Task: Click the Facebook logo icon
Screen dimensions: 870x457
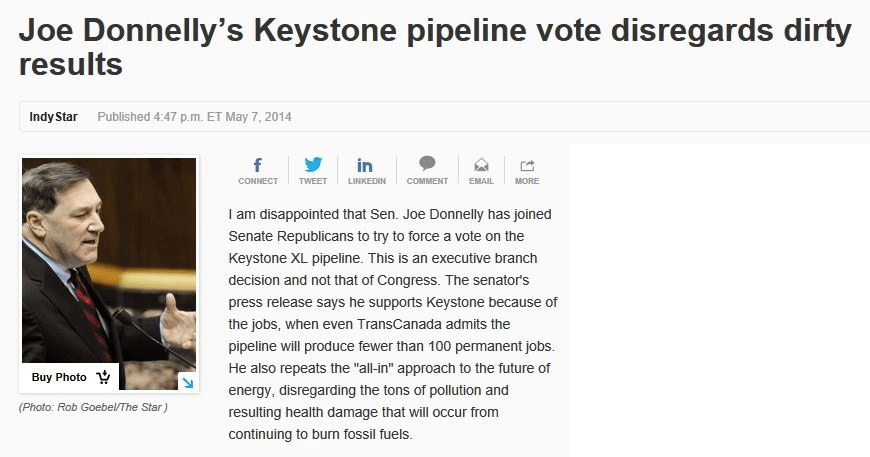Action: (258, 165)
